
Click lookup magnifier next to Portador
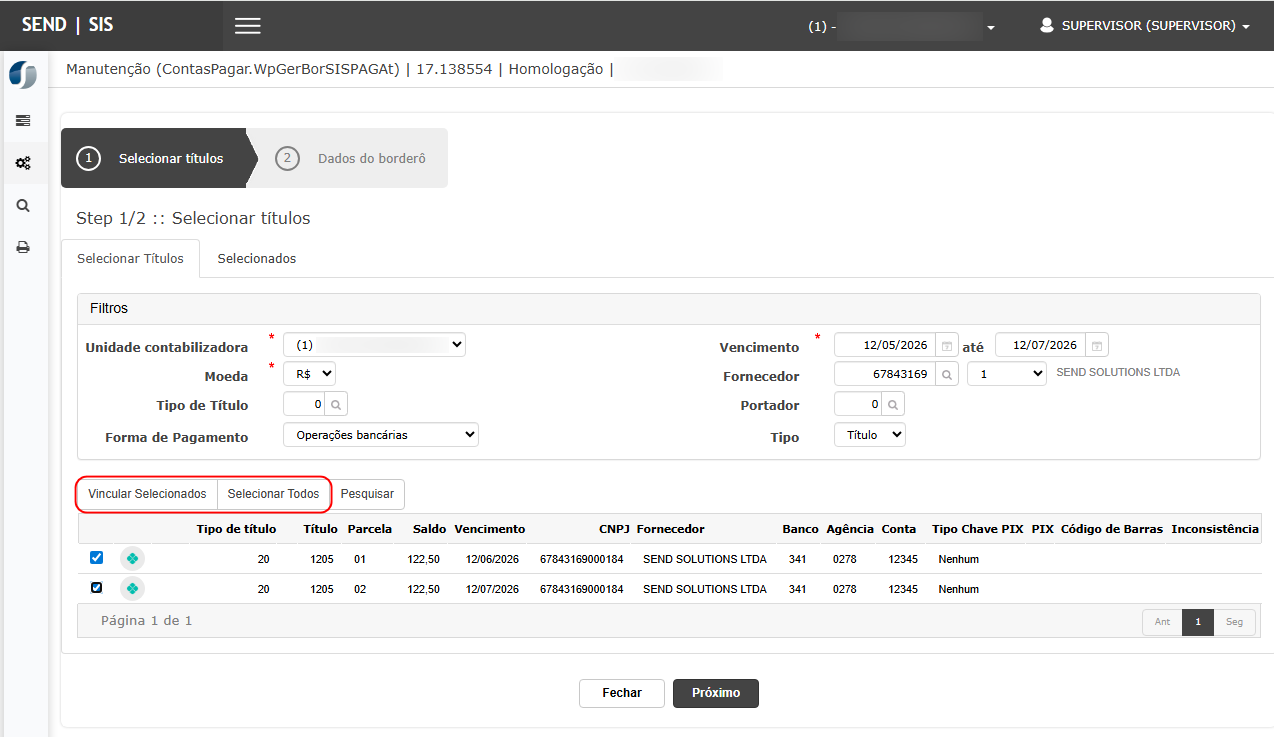[893, 405]
